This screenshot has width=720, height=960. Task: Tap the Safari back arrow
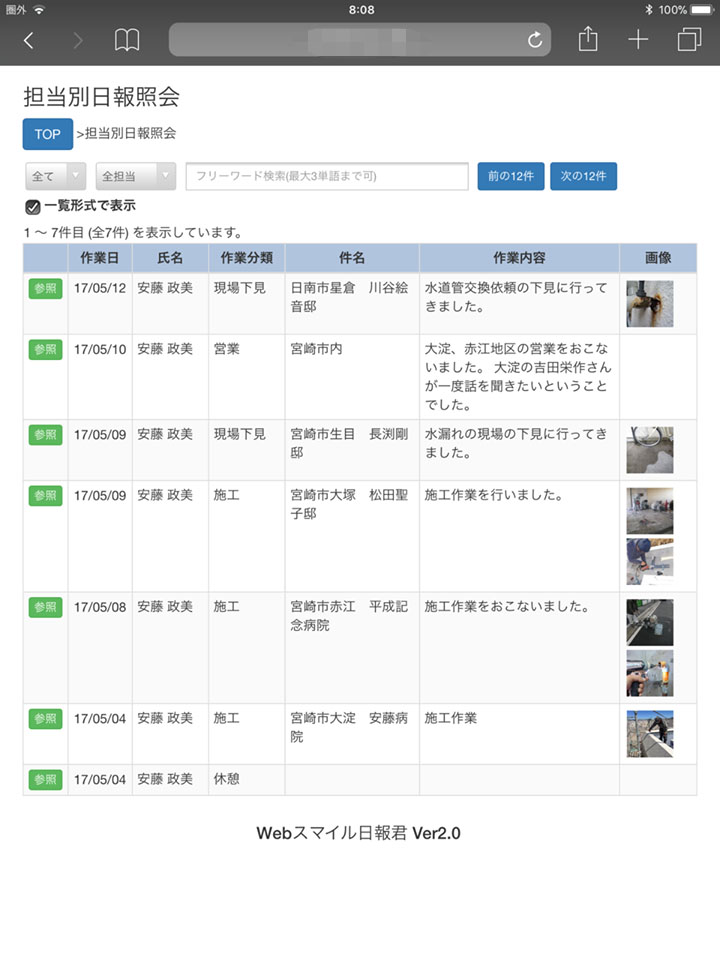[x=29, y=40]
